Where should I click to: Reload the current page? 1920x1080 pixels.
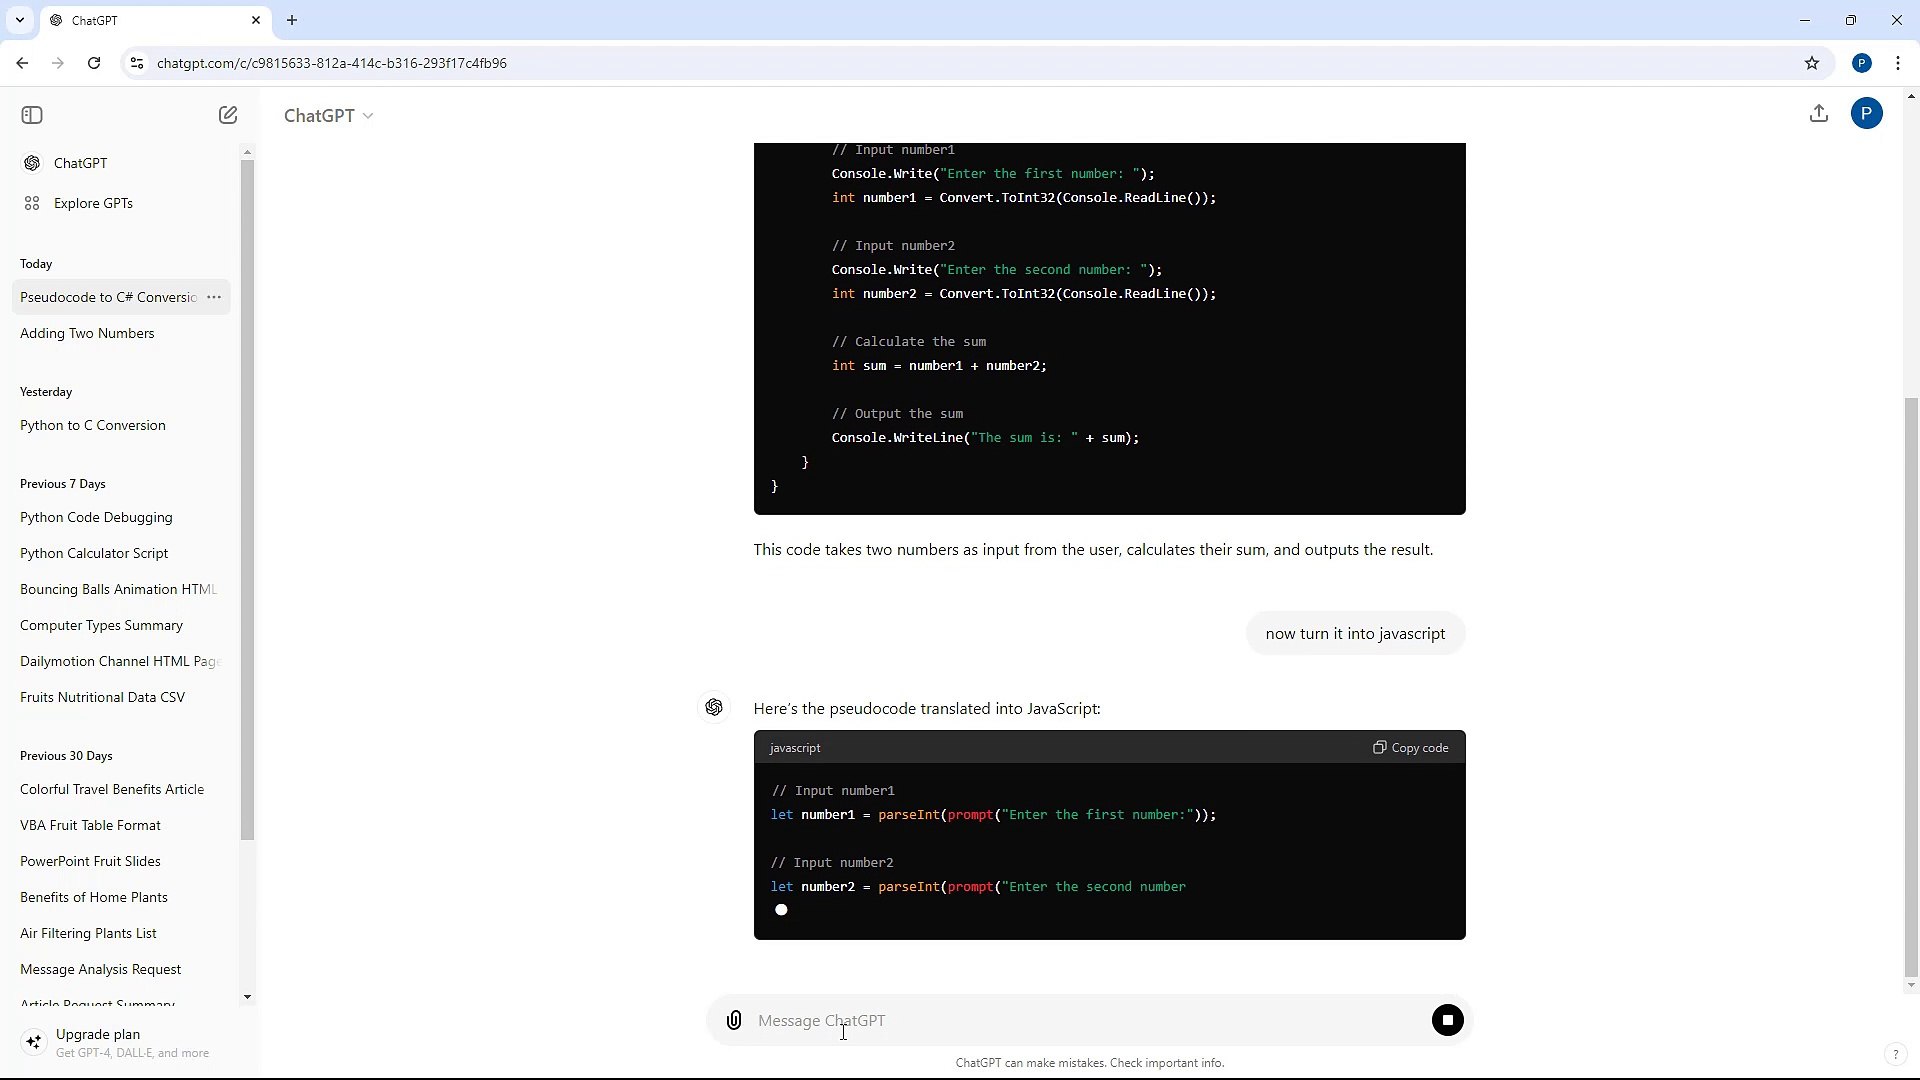pyautogui.click(x=93, y=63)
